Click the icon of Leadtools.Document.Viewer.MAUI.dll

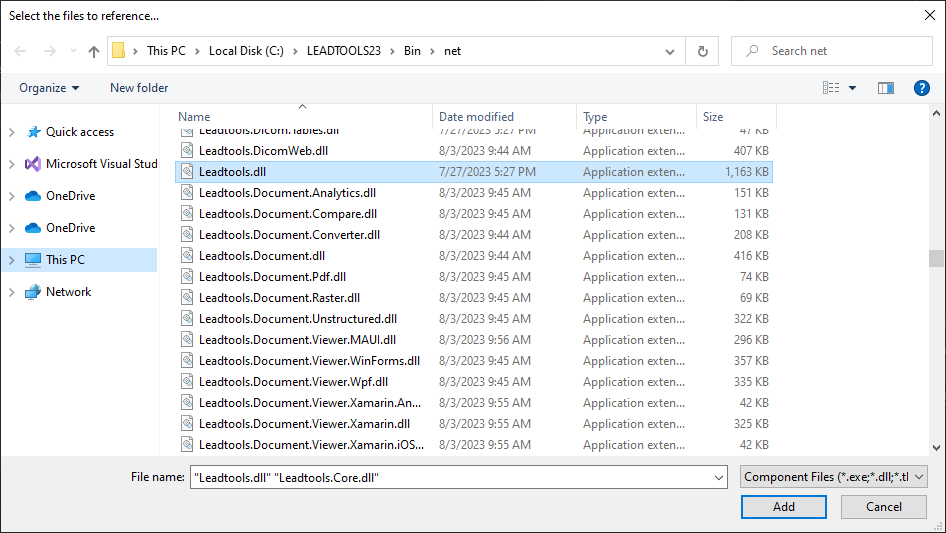(188, 340)
